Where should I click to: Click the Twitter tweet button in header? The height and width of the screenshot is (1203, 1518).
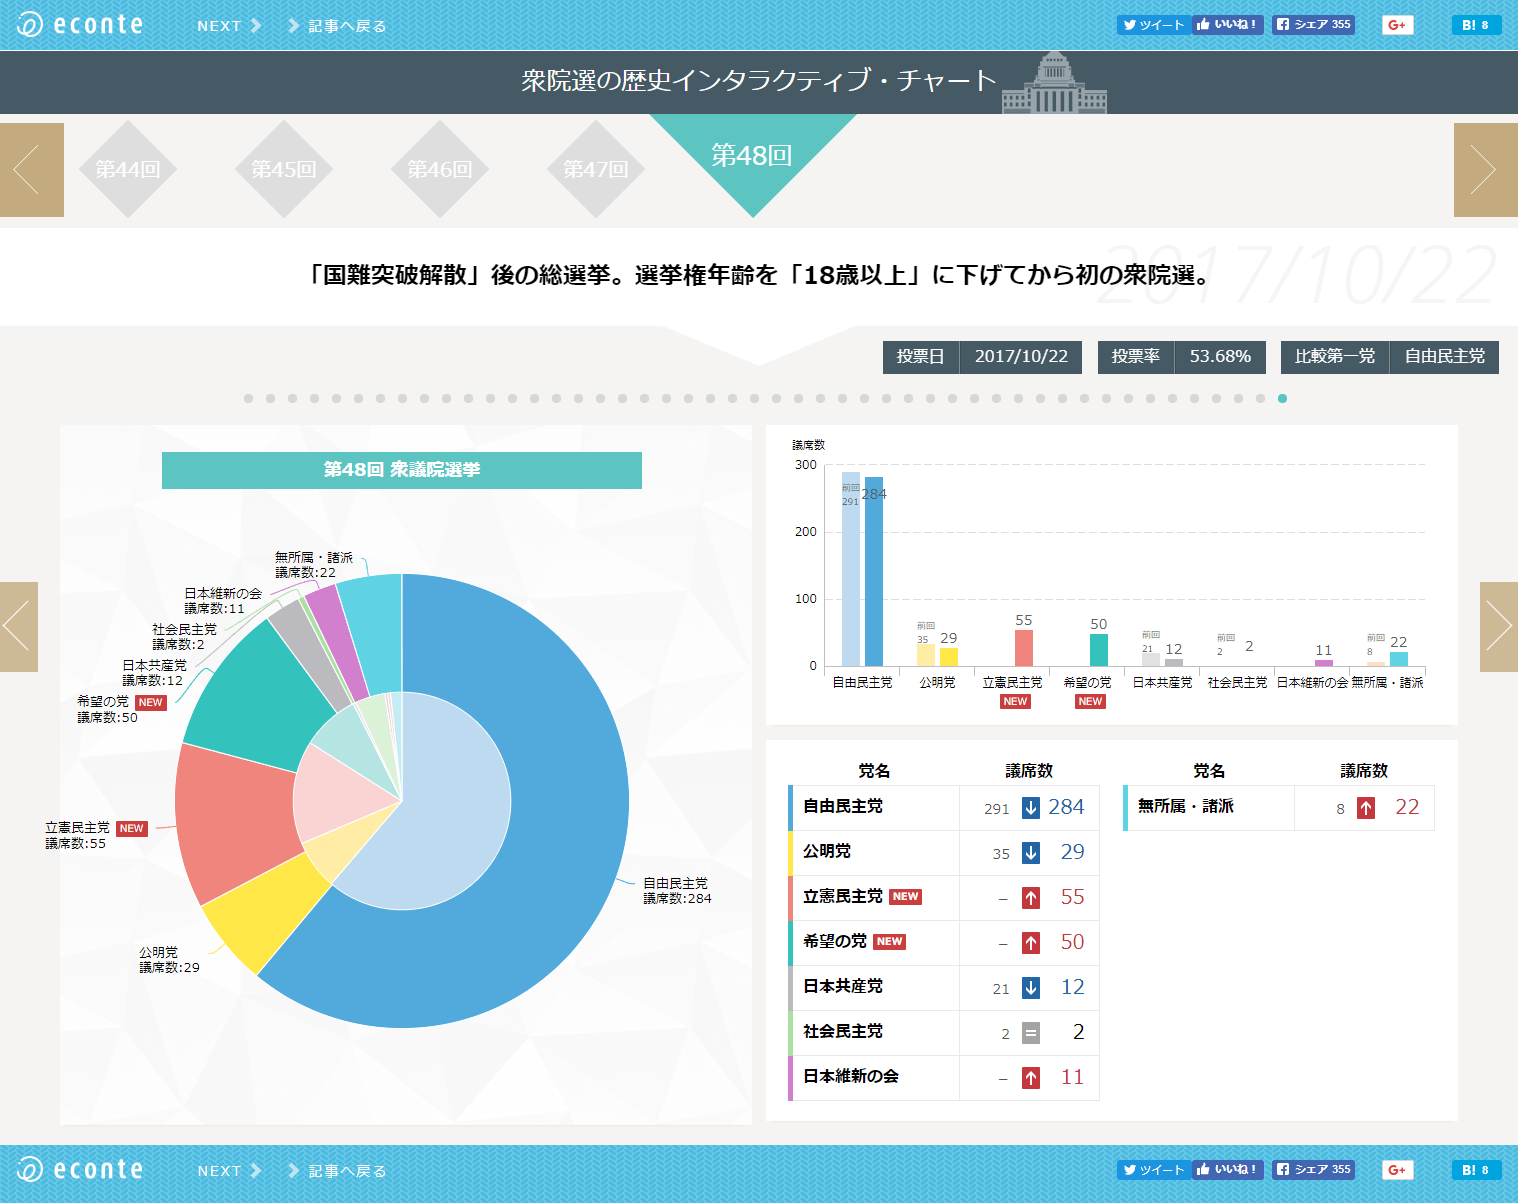[x=1153, y=25]
